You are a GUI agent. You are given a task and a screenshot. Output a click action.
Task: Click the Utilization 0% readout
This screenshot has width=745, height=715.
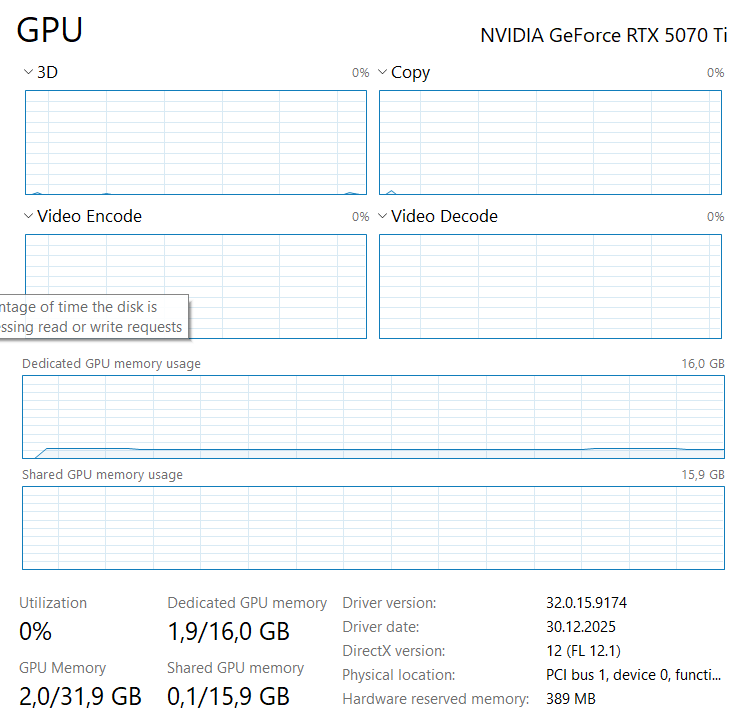[x=36, y=632]
